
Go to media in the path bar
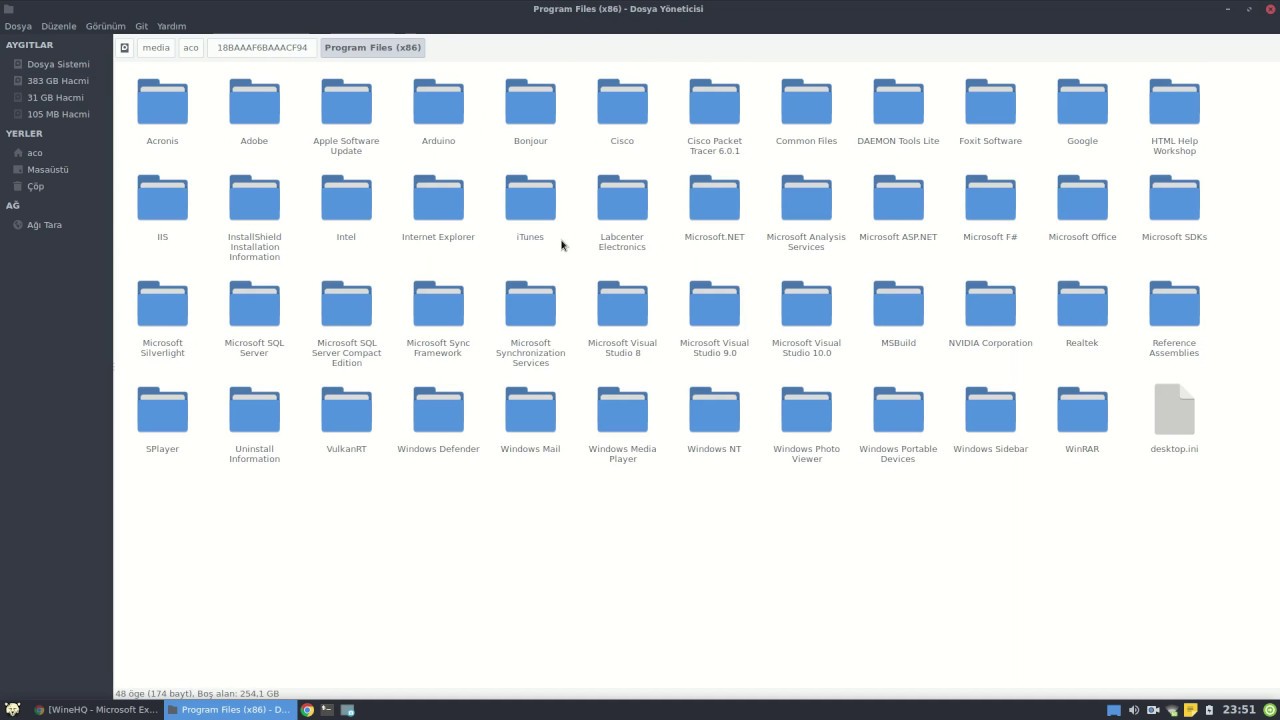[156, 47]
